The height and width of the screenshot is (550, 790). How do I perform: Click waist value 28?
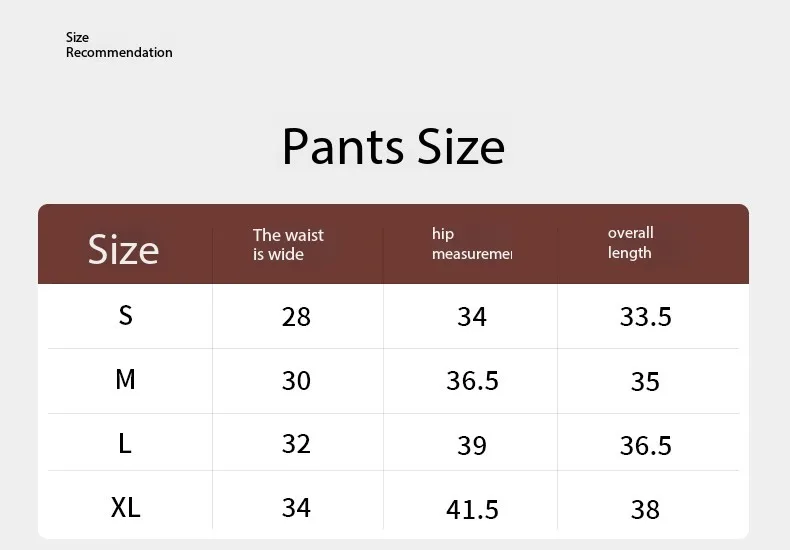(296, 317)
